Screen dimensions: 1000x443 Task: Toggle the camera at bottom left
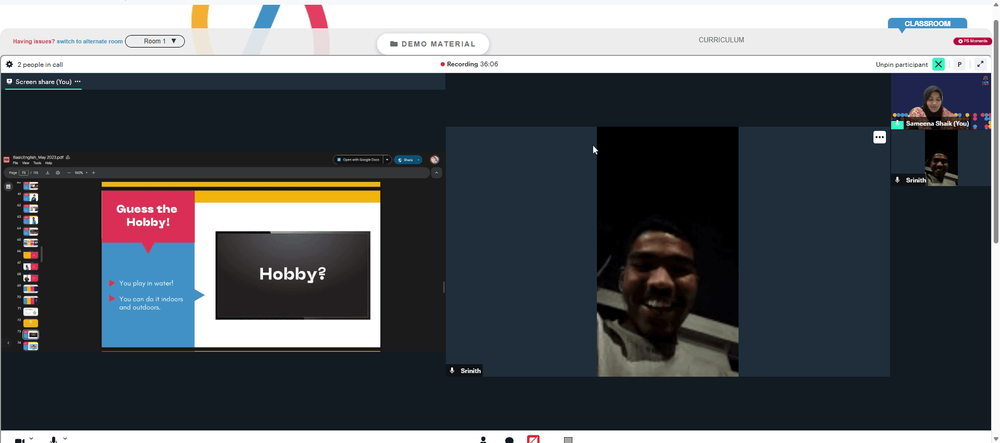click(x=20, y=440)
